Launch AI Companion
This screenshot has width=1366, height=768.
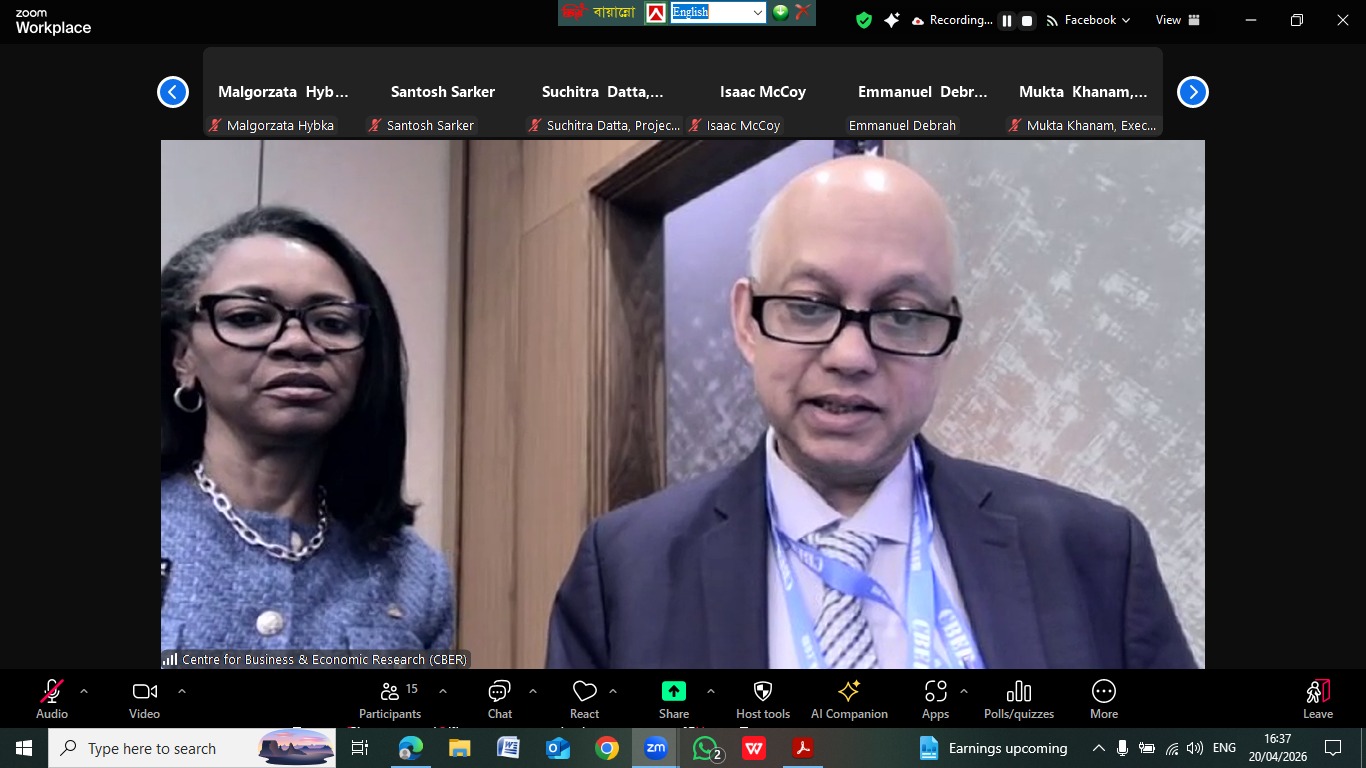coord(849,699)
